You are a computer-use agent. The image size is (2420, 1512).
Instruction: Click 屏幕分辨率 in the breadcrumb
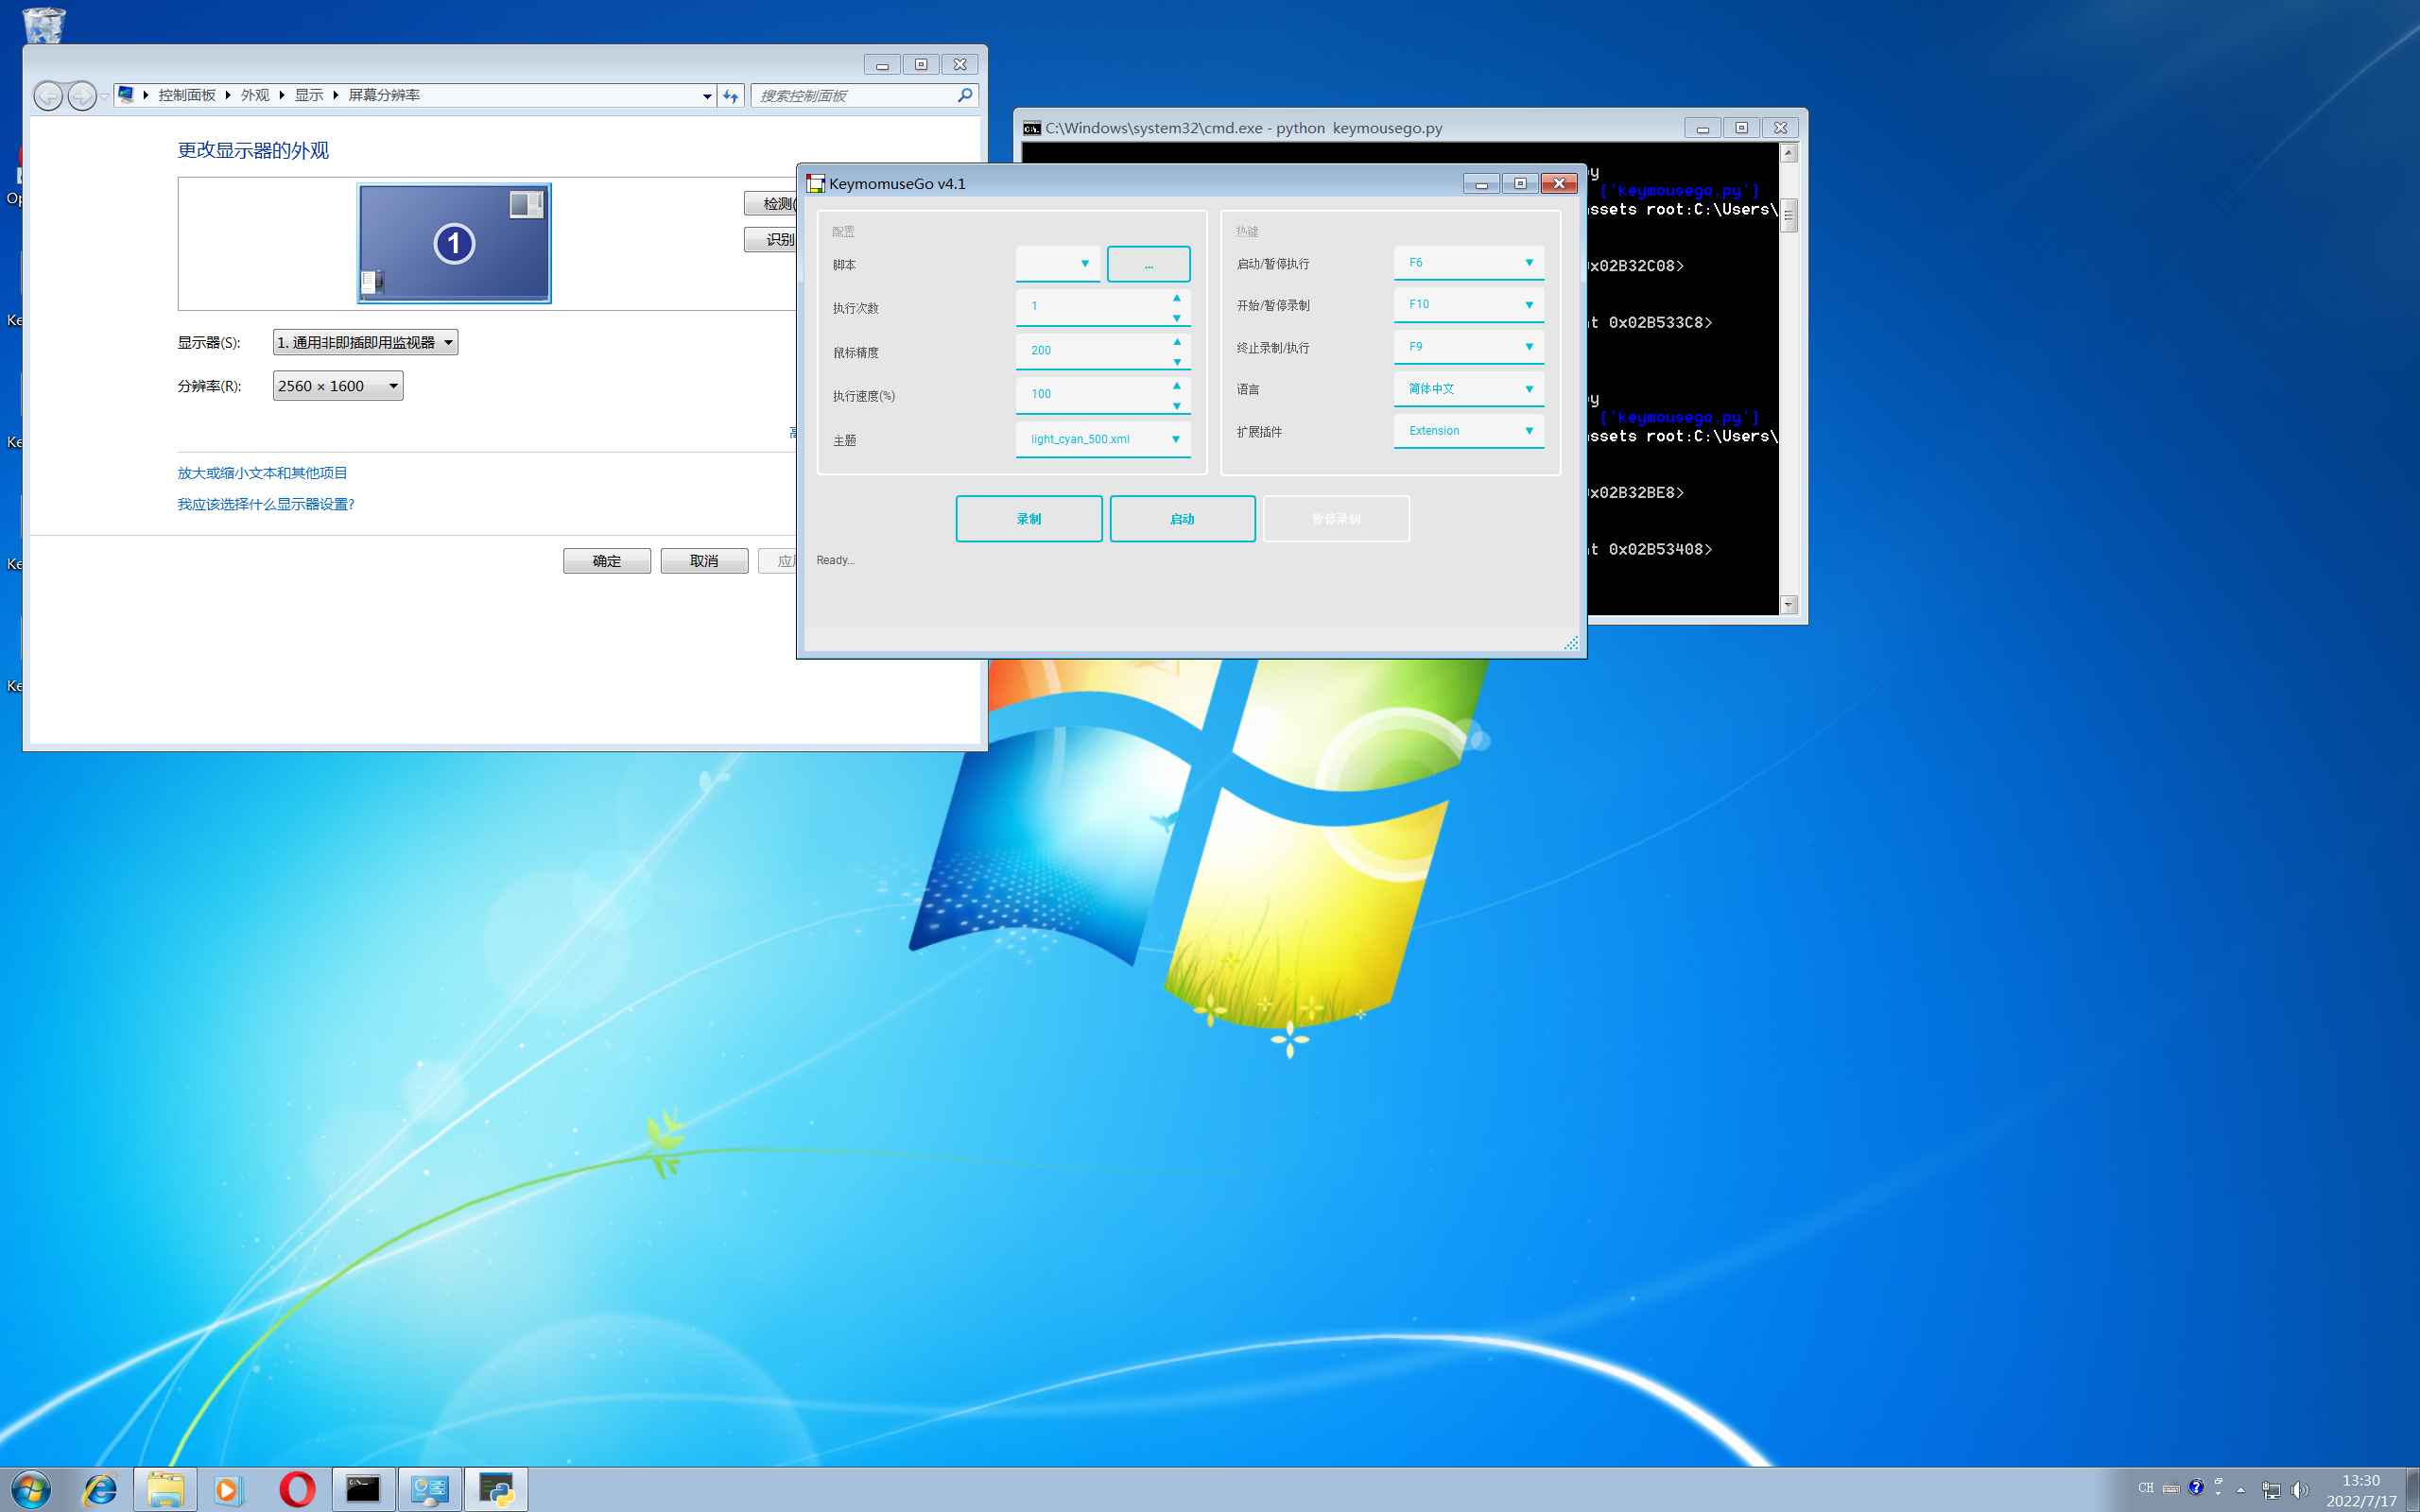click(x=384, y=95)
